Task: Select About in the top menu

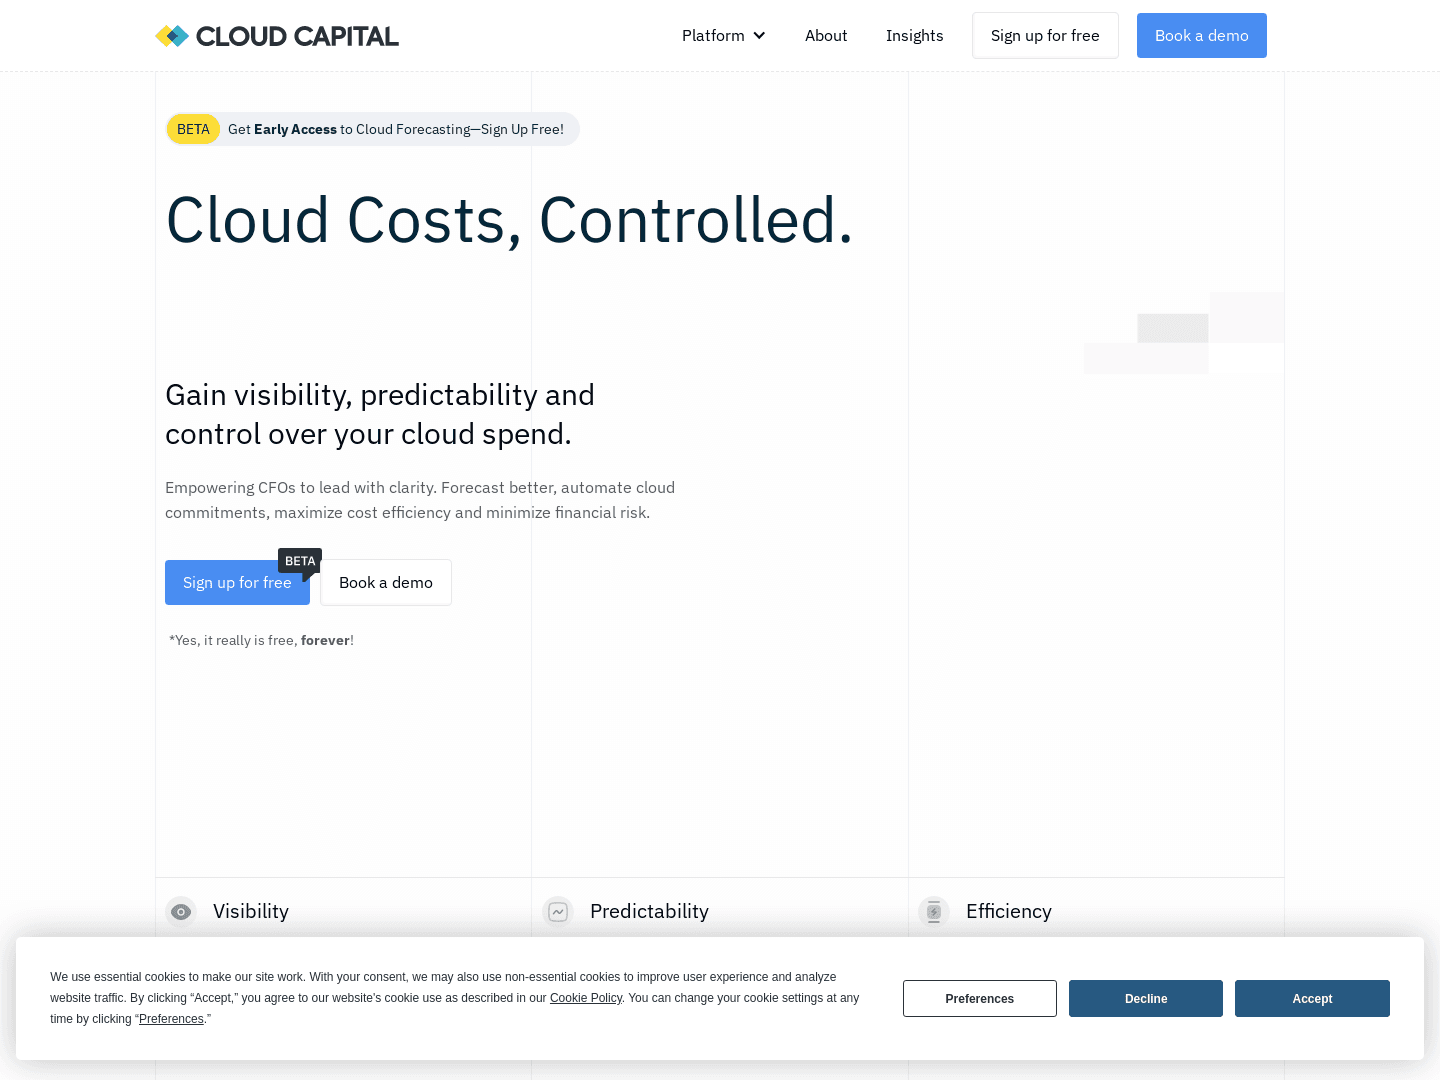Action: tap(826, 35)
